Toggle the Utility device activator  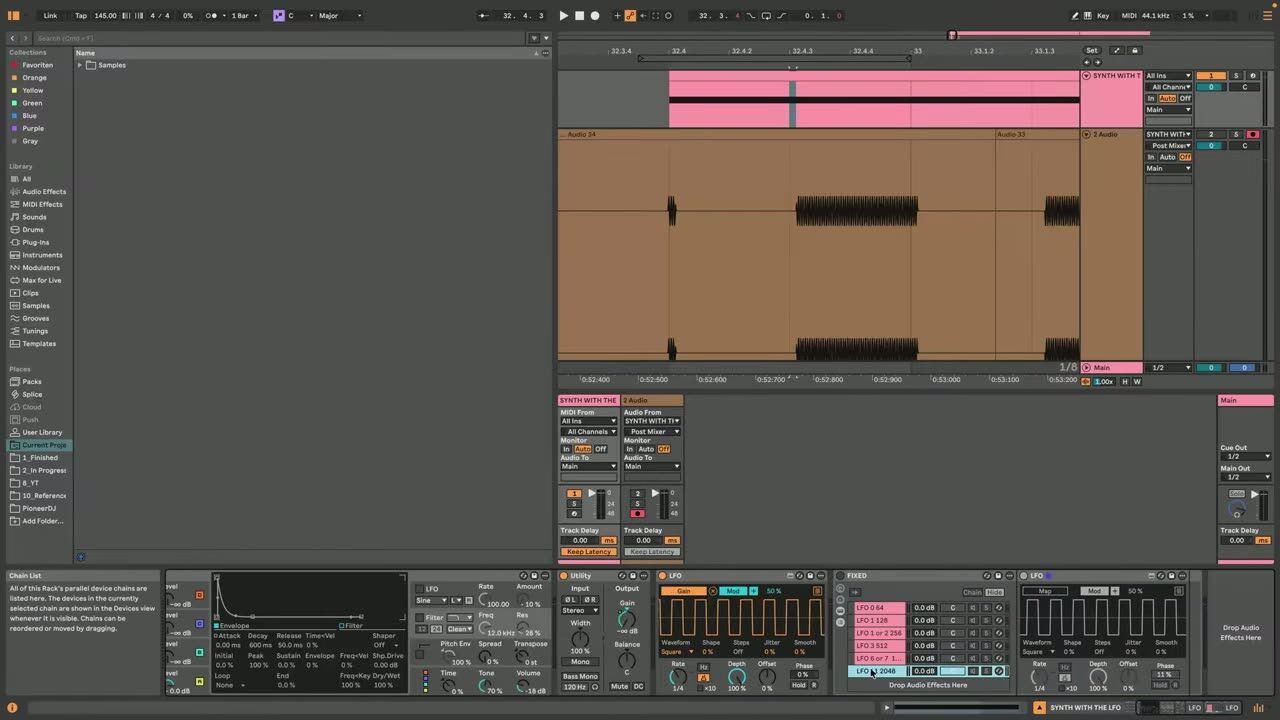coord(564,576)
